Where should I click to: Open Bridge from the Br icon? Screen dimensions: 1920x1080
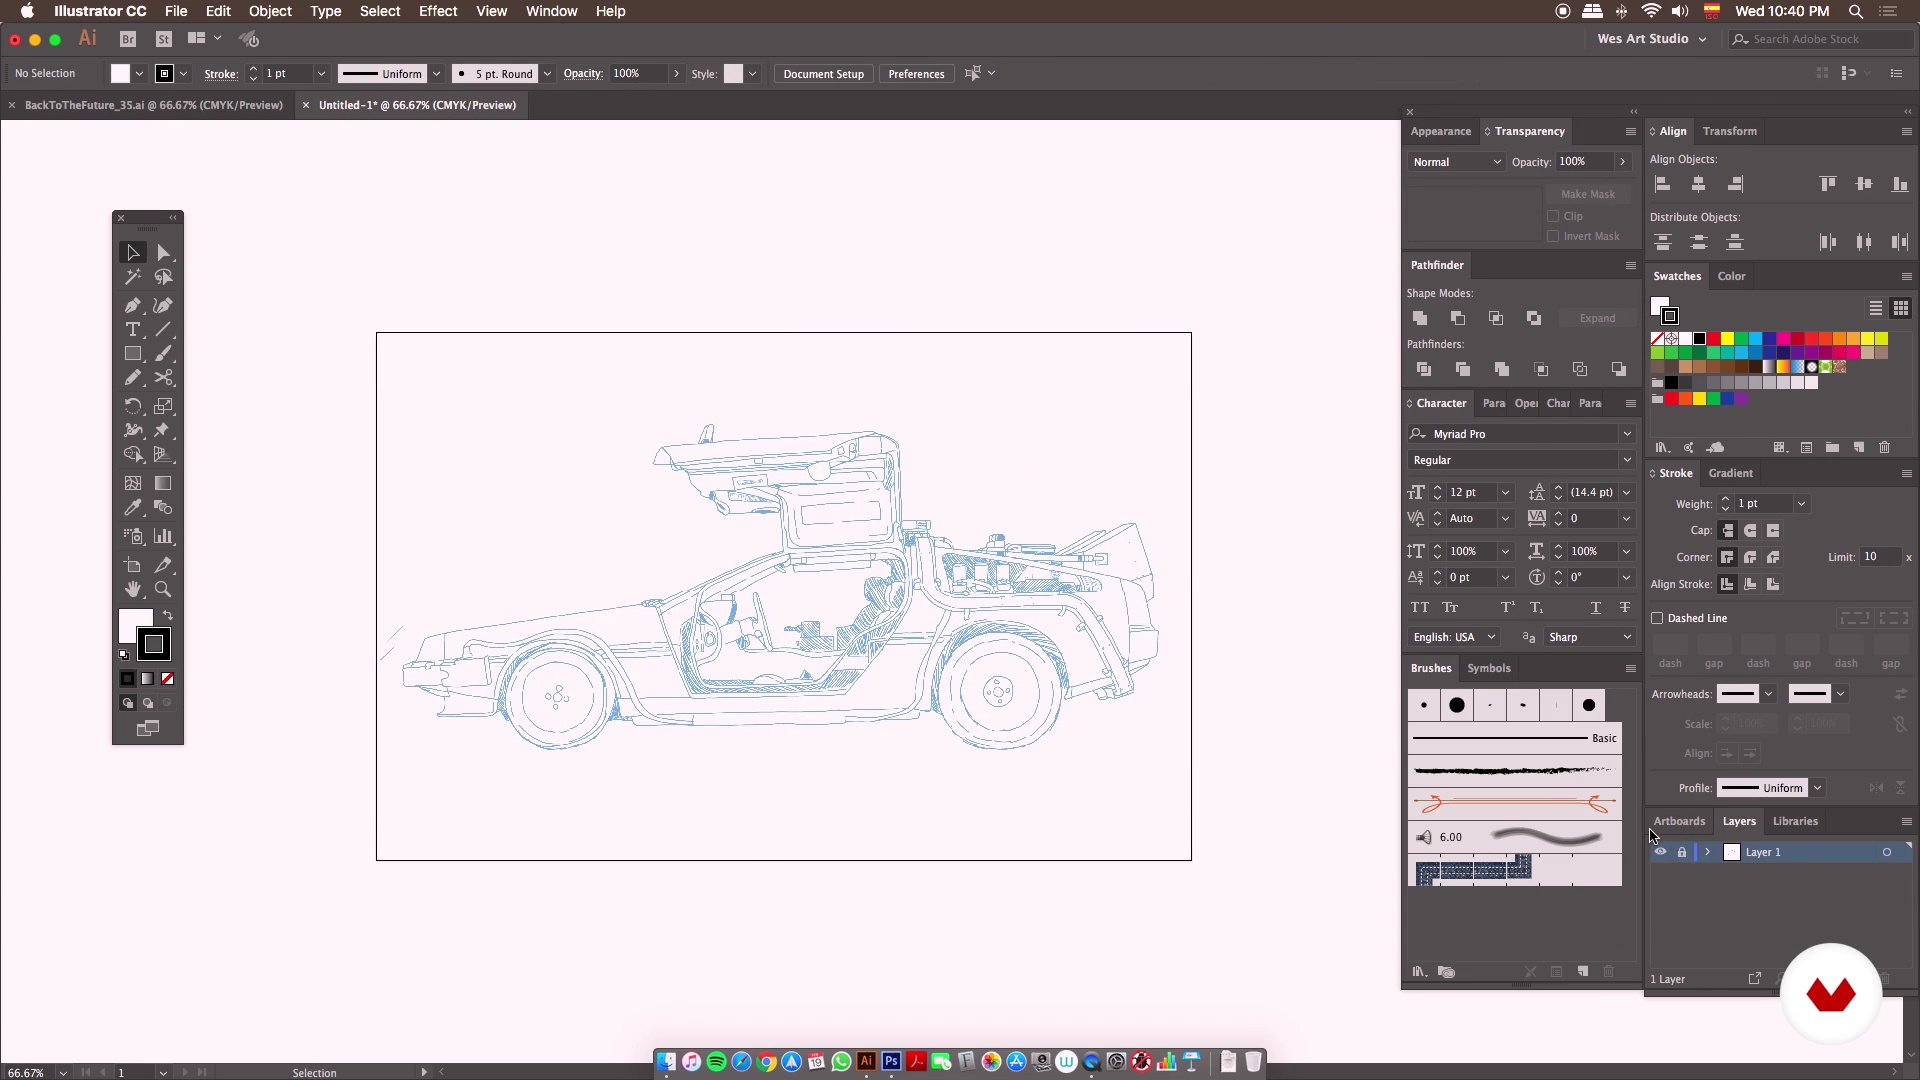click(127, 39)
